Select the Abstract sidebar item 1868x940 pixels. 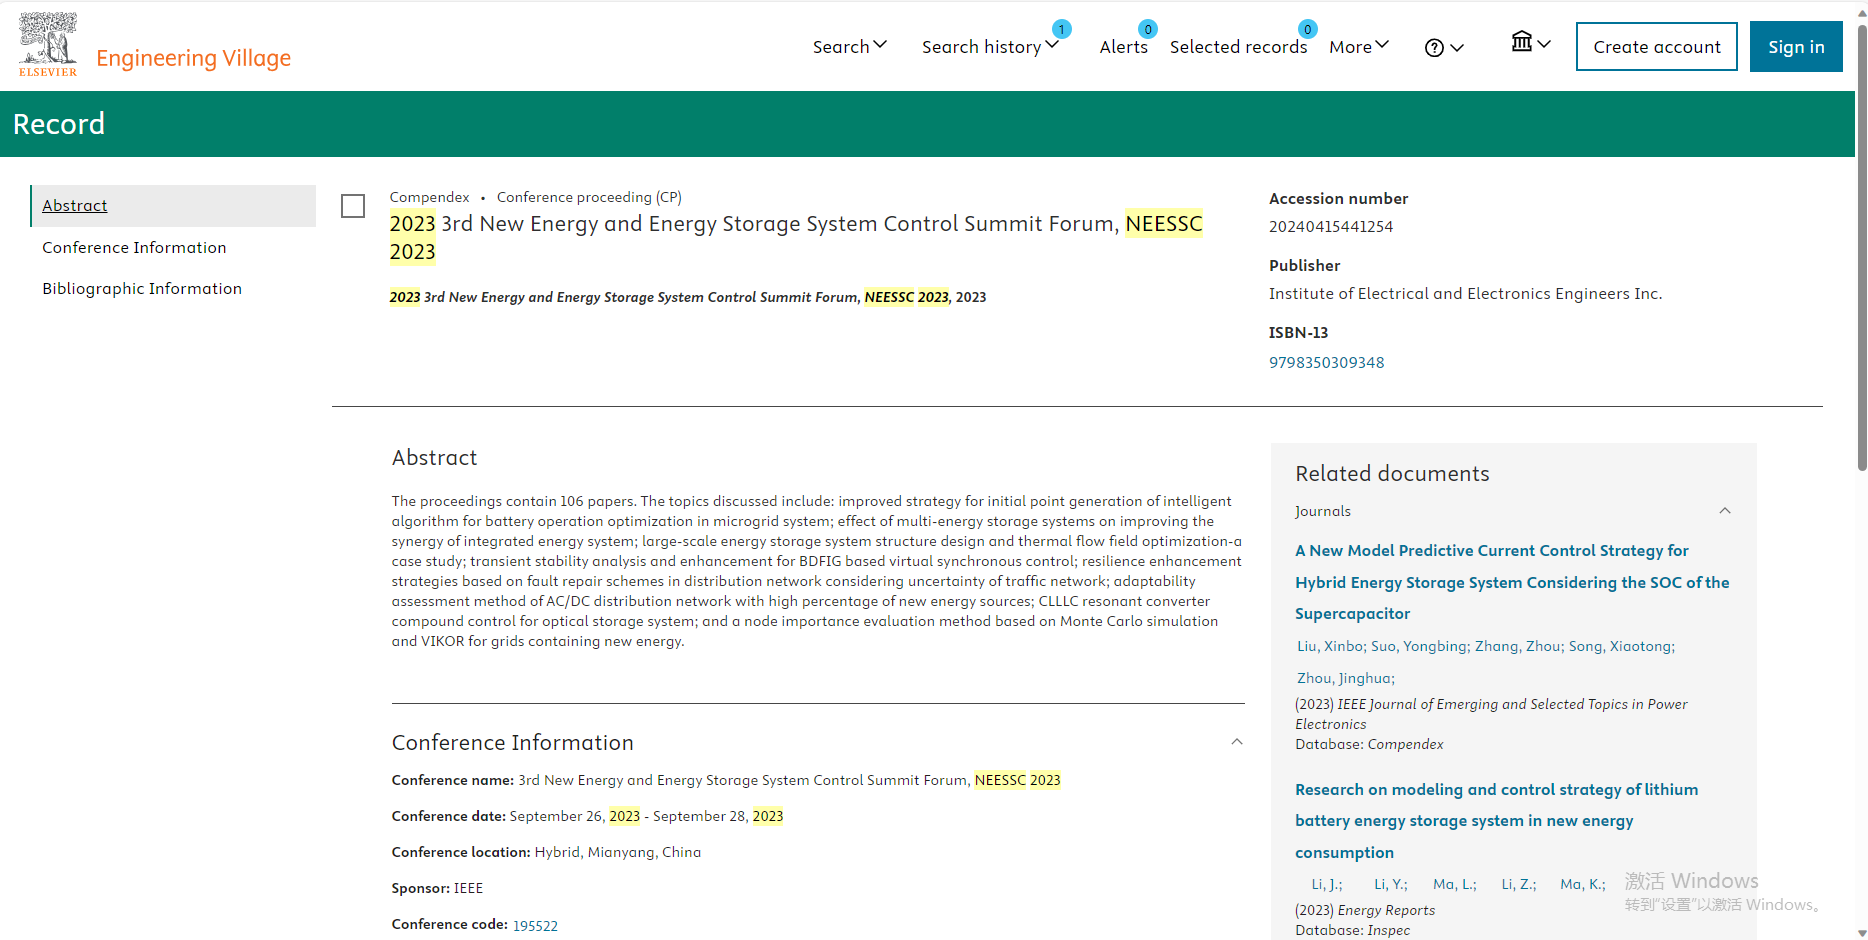(75, 205)
